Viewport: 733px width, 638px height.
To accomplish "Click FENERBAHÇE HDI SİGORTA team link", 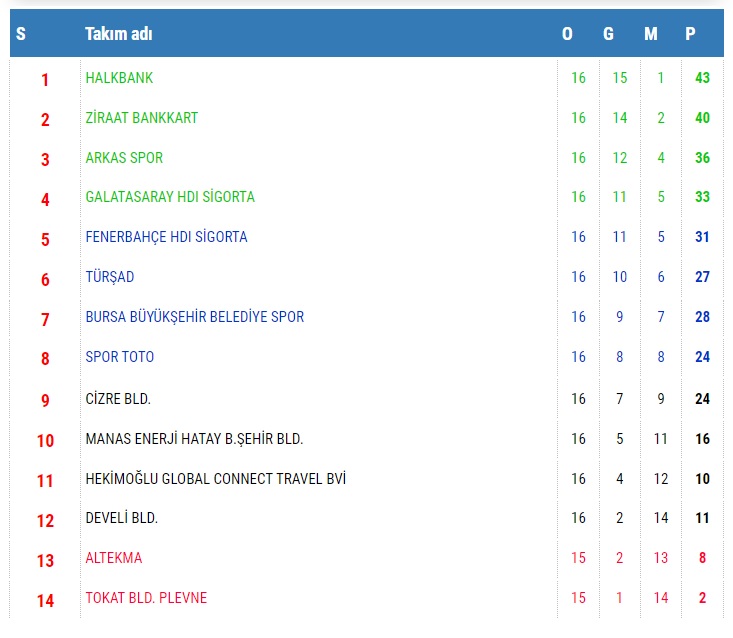I will coord(166,237).
